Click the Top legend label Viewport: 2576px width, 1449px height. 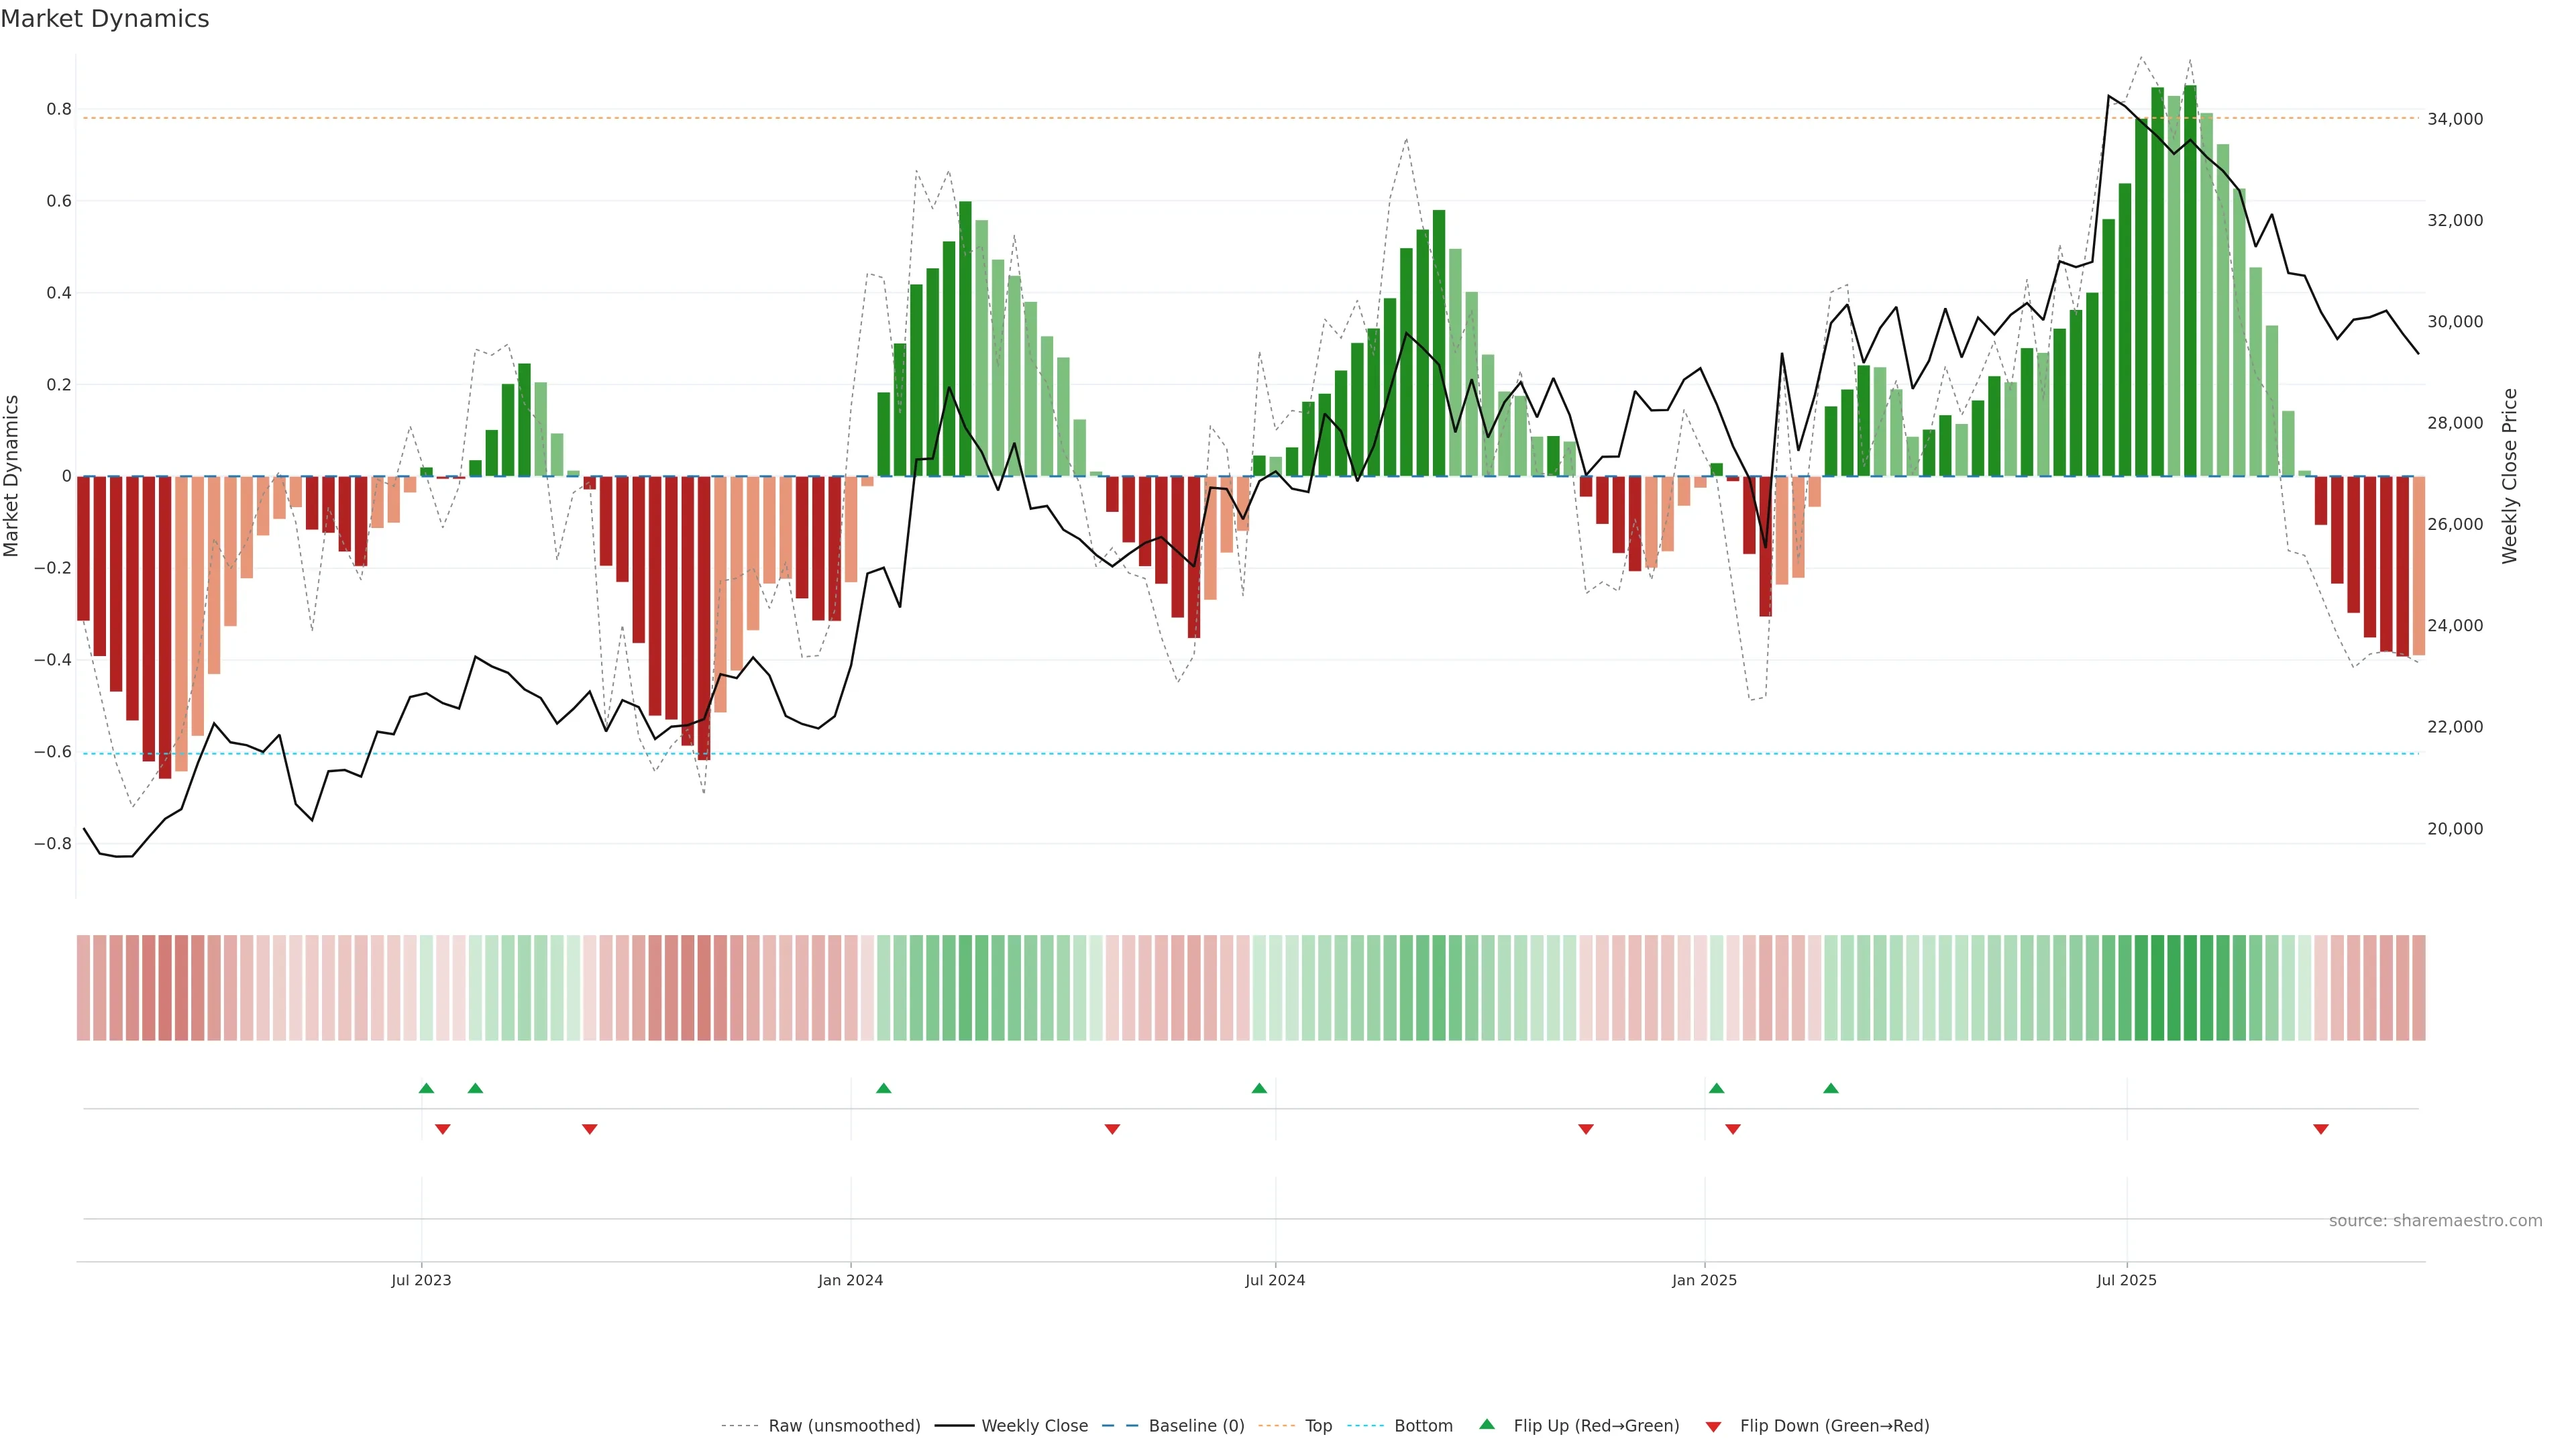(1318, 1425)
